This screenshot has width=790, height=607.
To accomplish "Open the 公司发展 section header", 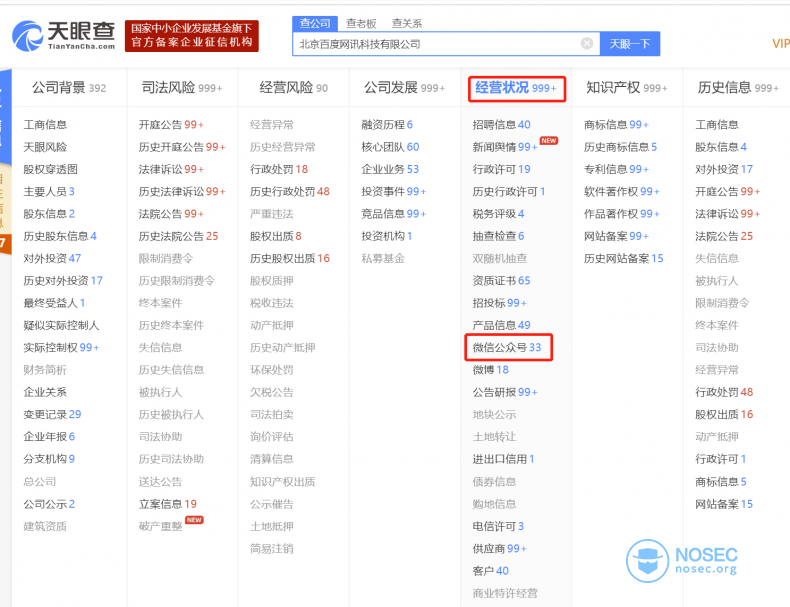I will (405, 88).
